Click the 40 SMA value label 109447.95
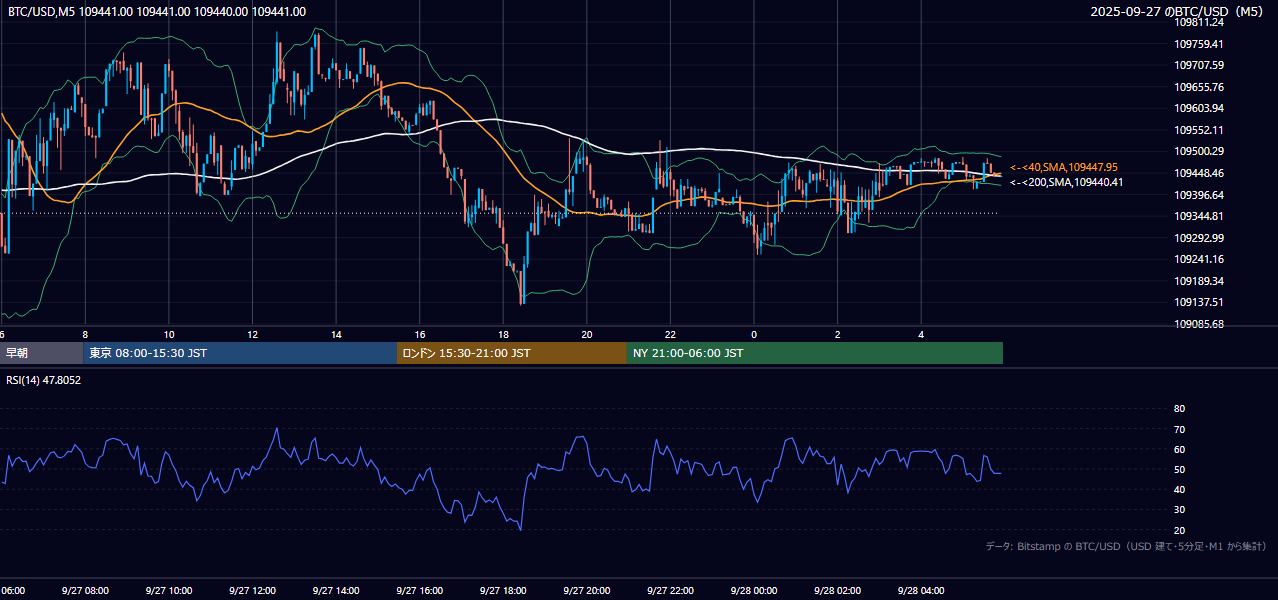Image resolution: width=1278 pixels, height=600 pixels. pyautogui.click(x=1064, y=167)
